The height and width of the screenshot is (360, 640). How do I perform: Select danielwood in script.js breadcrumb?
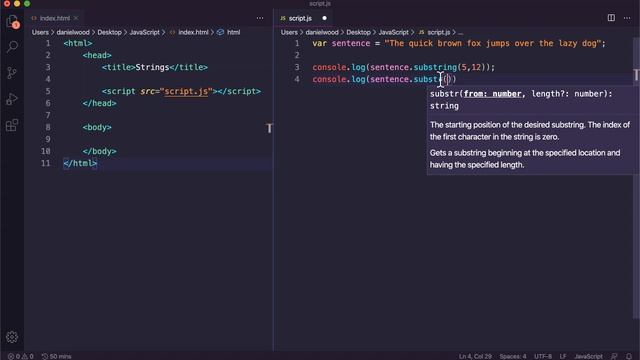(x=322, y=32)
